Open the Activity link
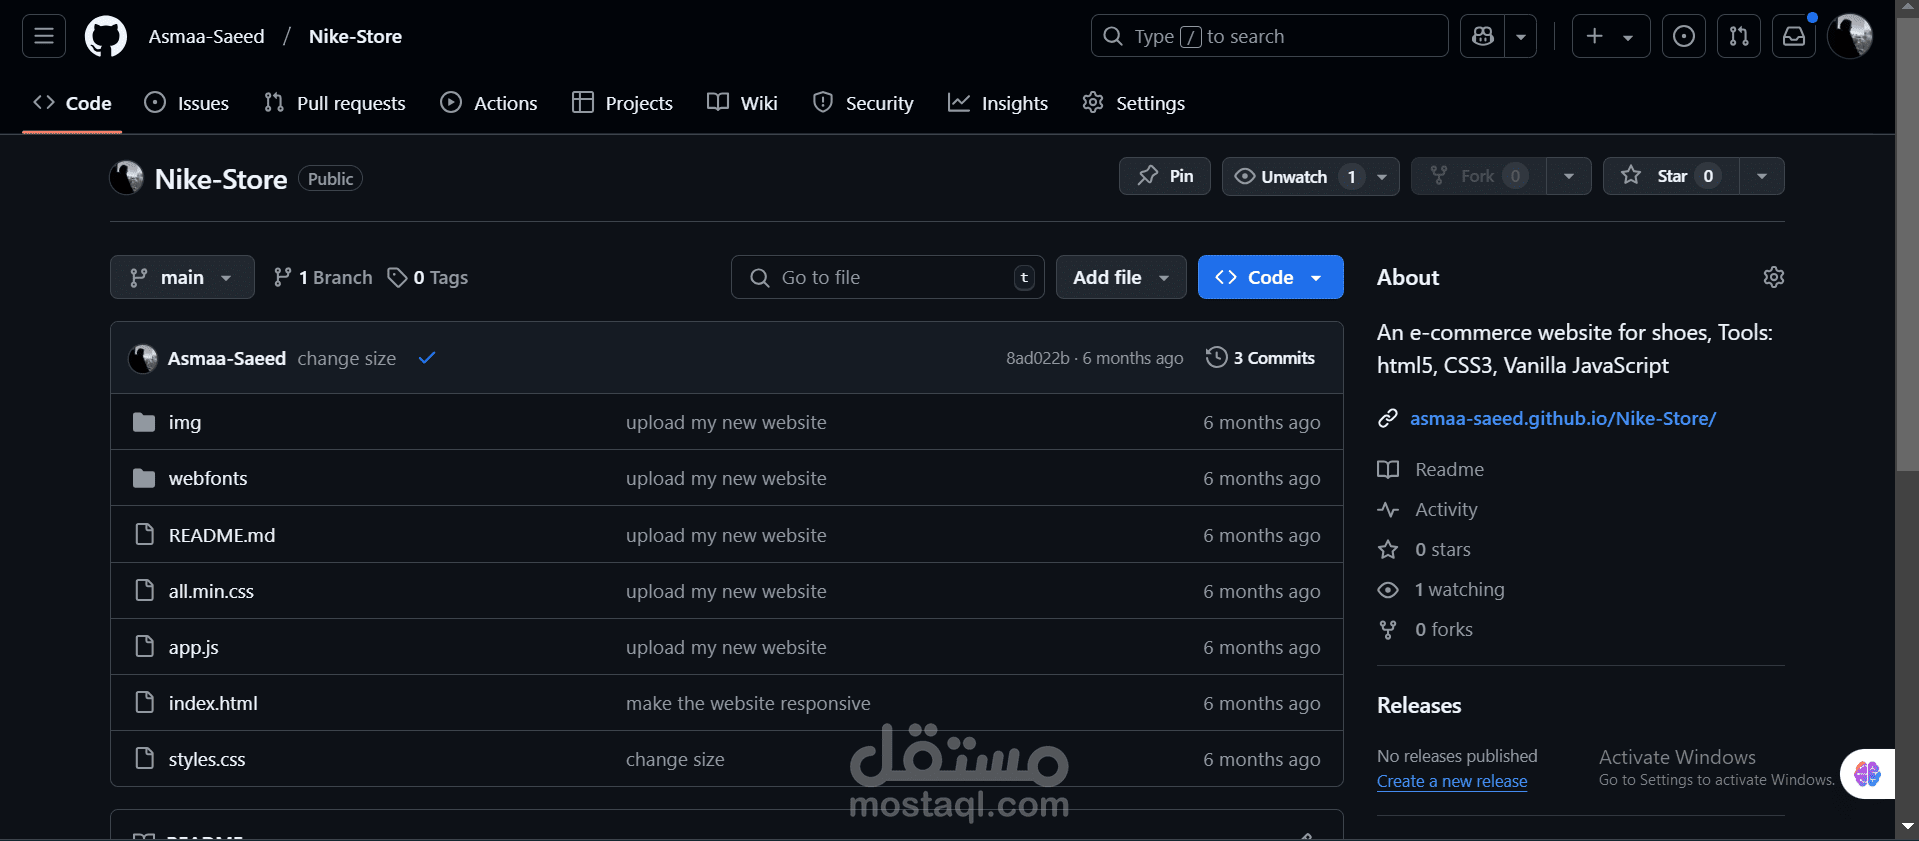Screen dimensions: 1919x841 [x=1428, y=509]
